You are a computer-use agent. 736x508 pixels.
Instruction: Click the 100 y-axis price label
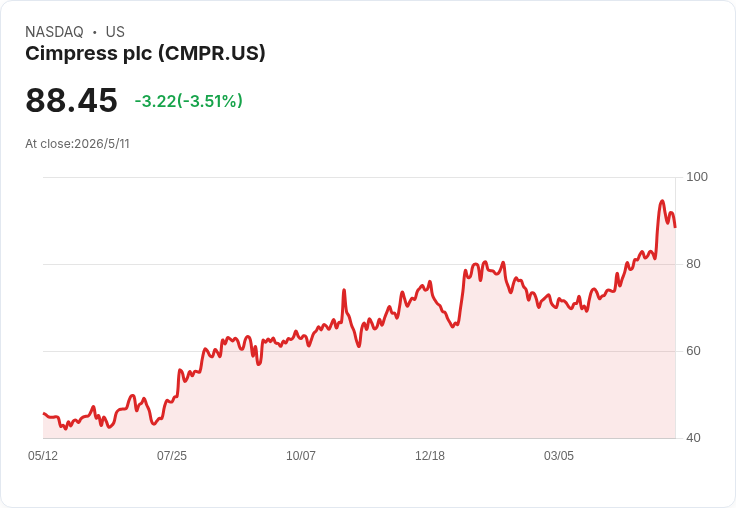click(x=697, y=177)
